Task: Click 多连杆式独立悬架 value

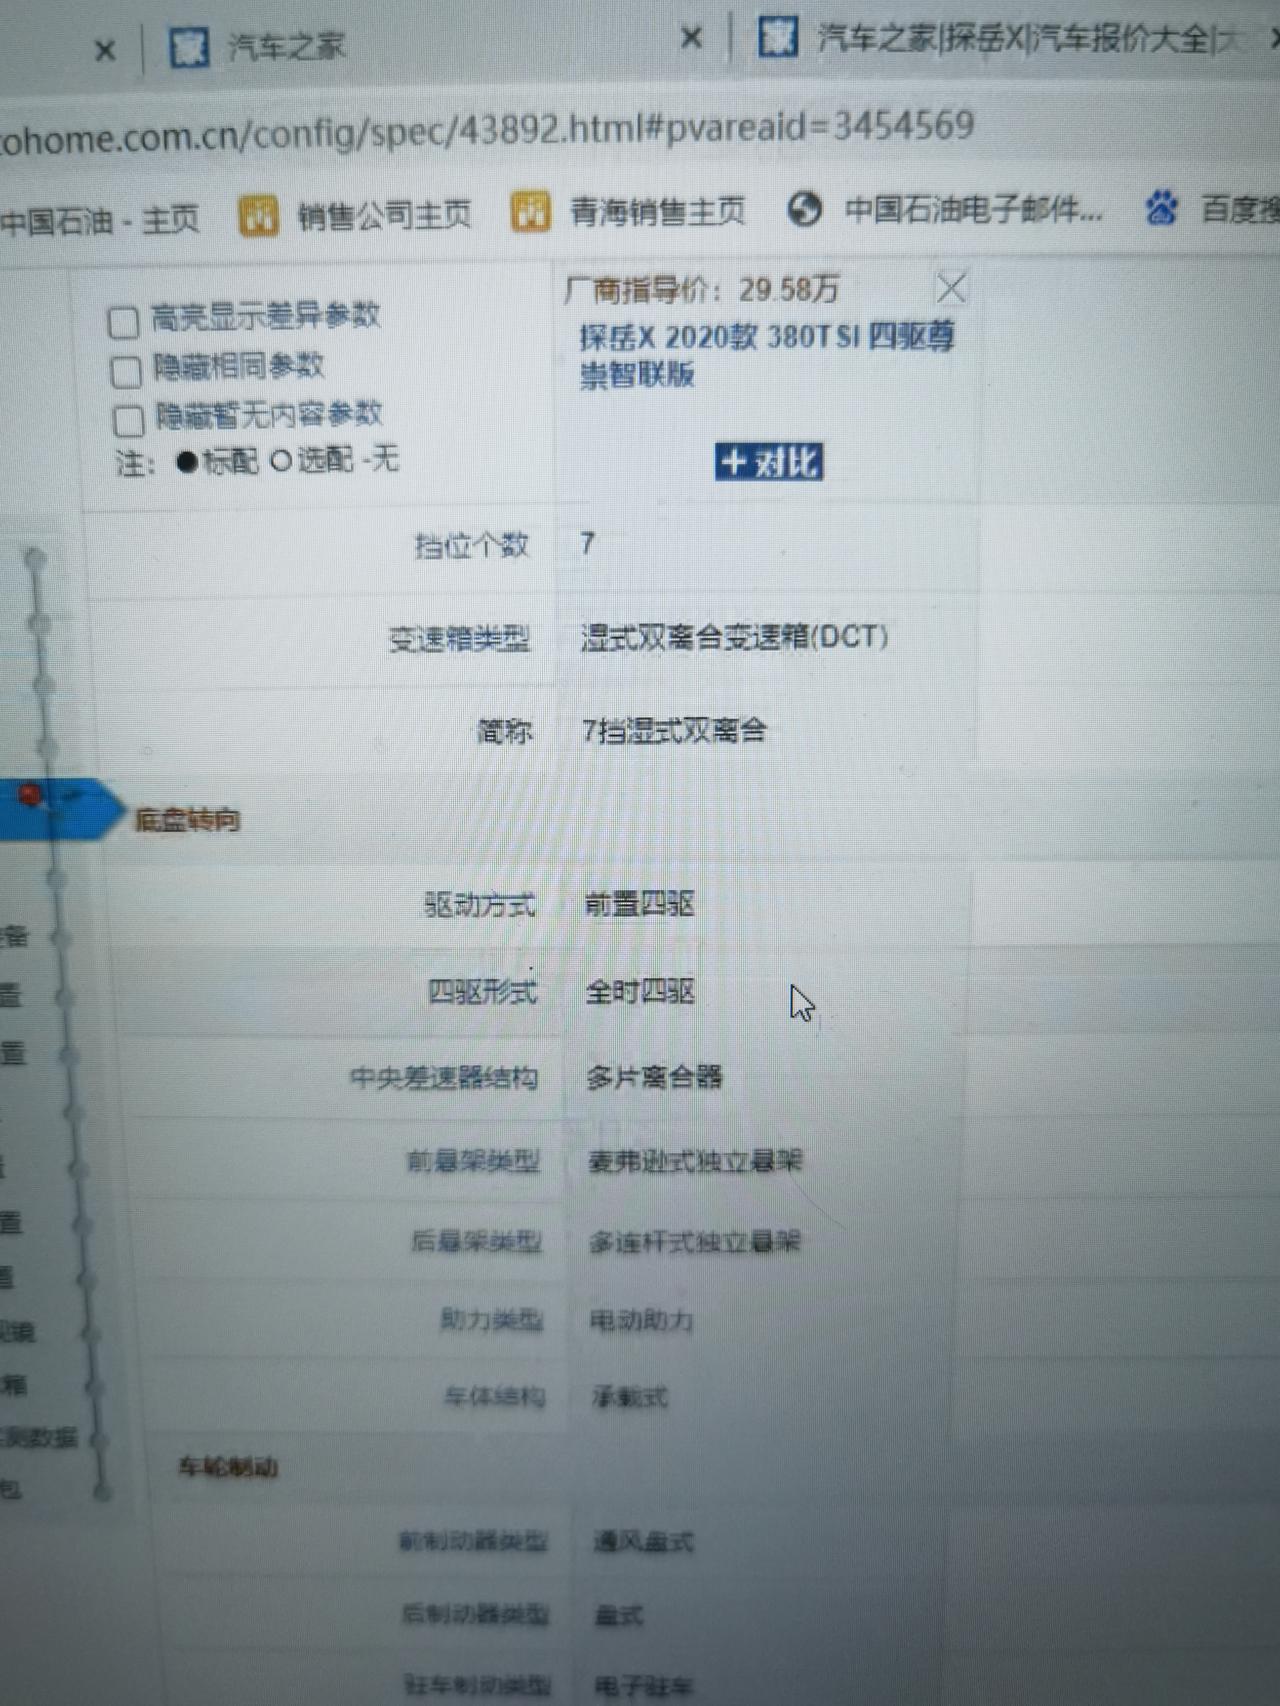Action: pyautogui.click(x=695, y=1242)
